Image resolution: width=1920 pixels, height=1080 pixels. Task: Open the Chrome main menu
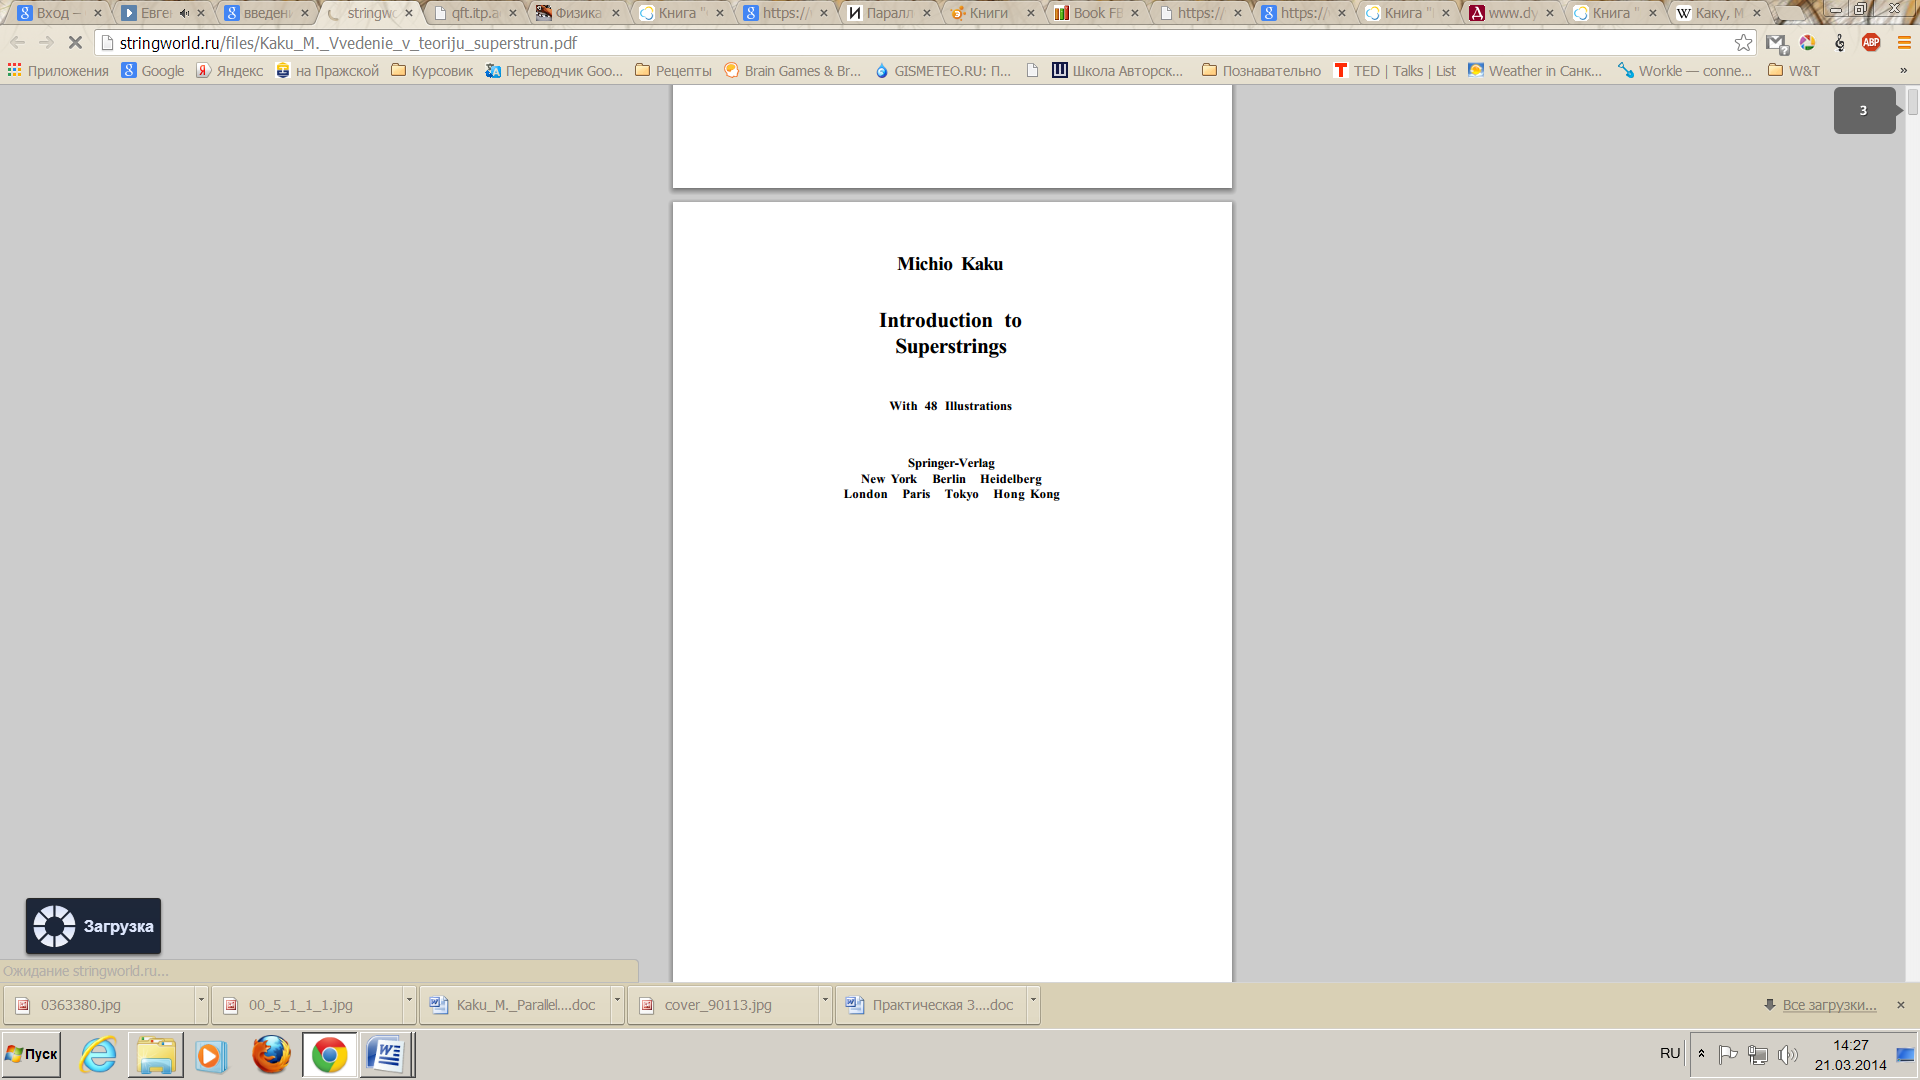pyautogui.click(x=1904, y=43)
